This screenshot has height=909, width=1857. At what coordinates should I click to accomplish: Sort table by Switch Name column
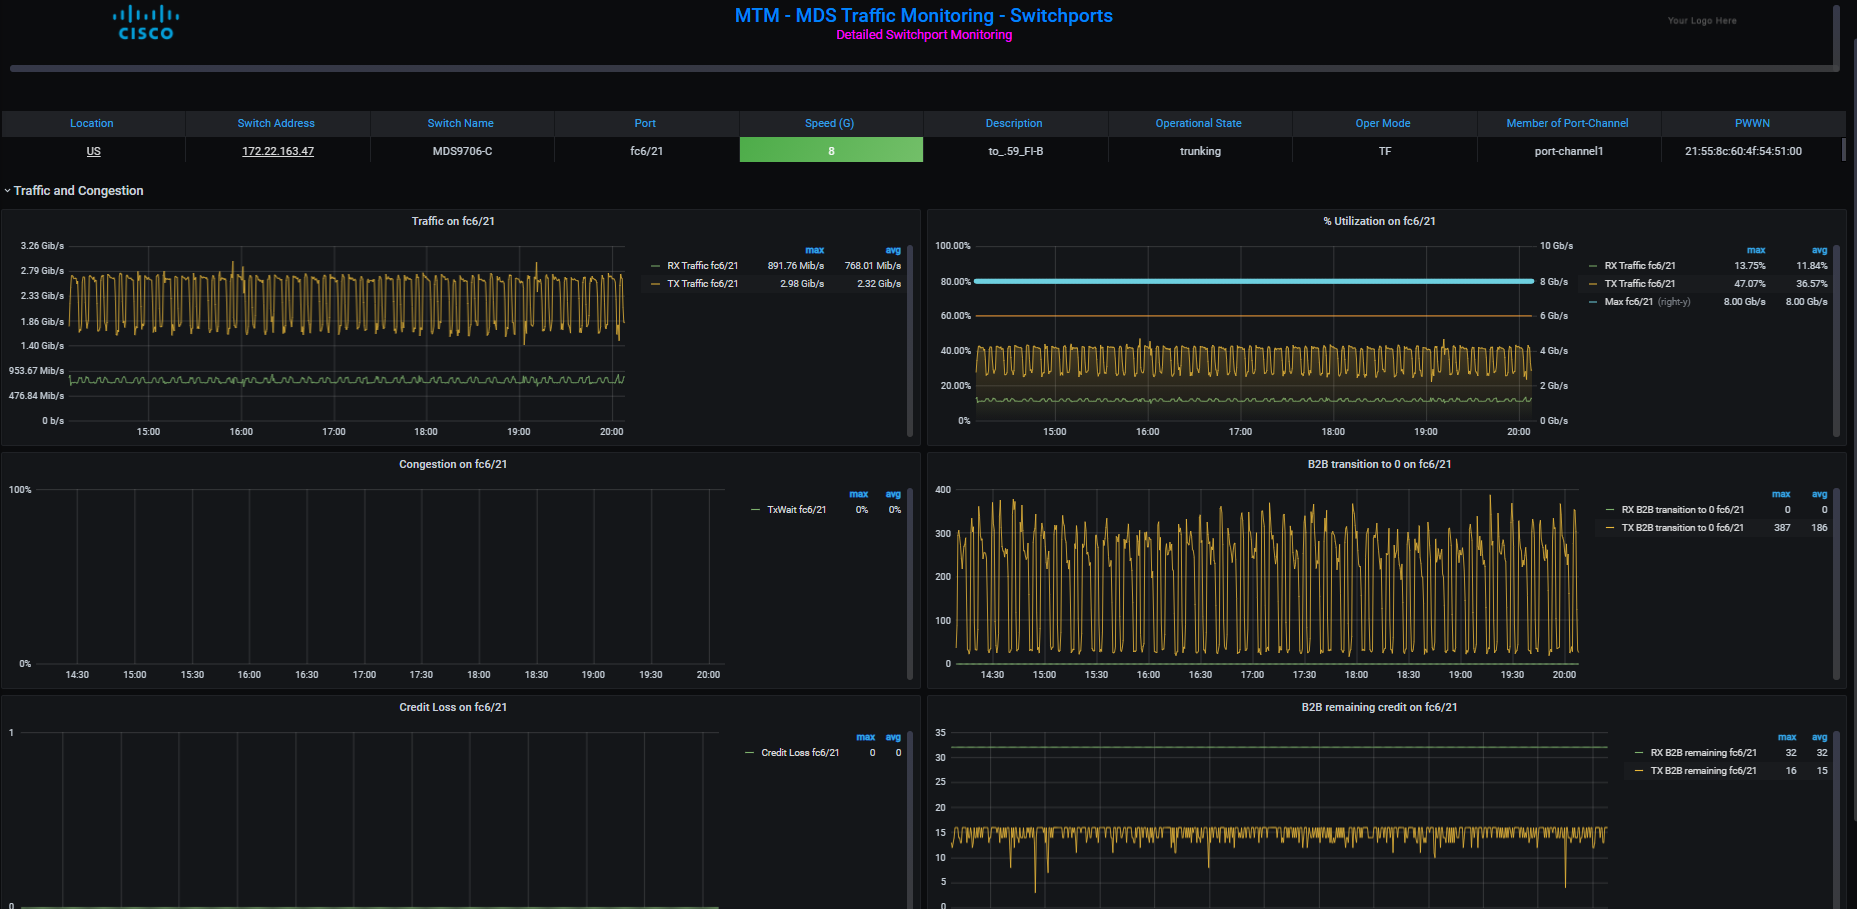point(460,123)
